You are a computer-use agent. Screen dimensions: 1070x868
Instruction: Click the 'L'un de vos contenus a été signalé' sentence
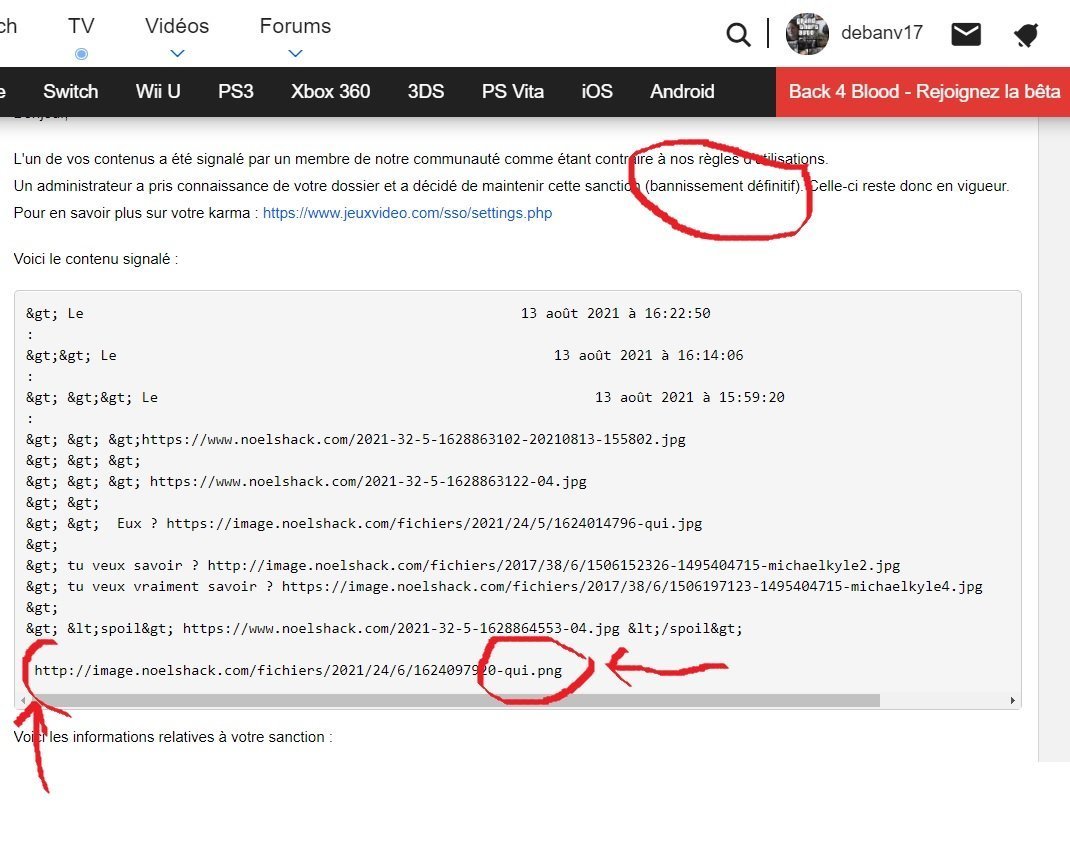click(420, 159)
